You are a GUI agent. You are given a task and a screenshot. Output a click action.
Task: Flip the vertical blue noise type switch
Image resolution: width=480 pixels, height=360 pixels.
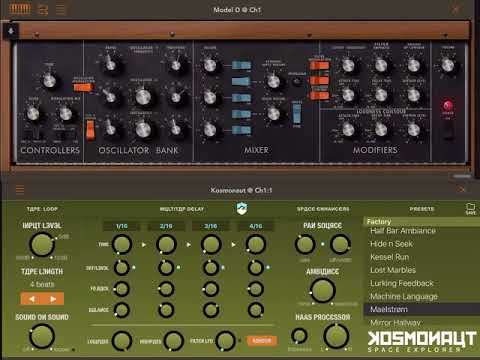[296, 114]
